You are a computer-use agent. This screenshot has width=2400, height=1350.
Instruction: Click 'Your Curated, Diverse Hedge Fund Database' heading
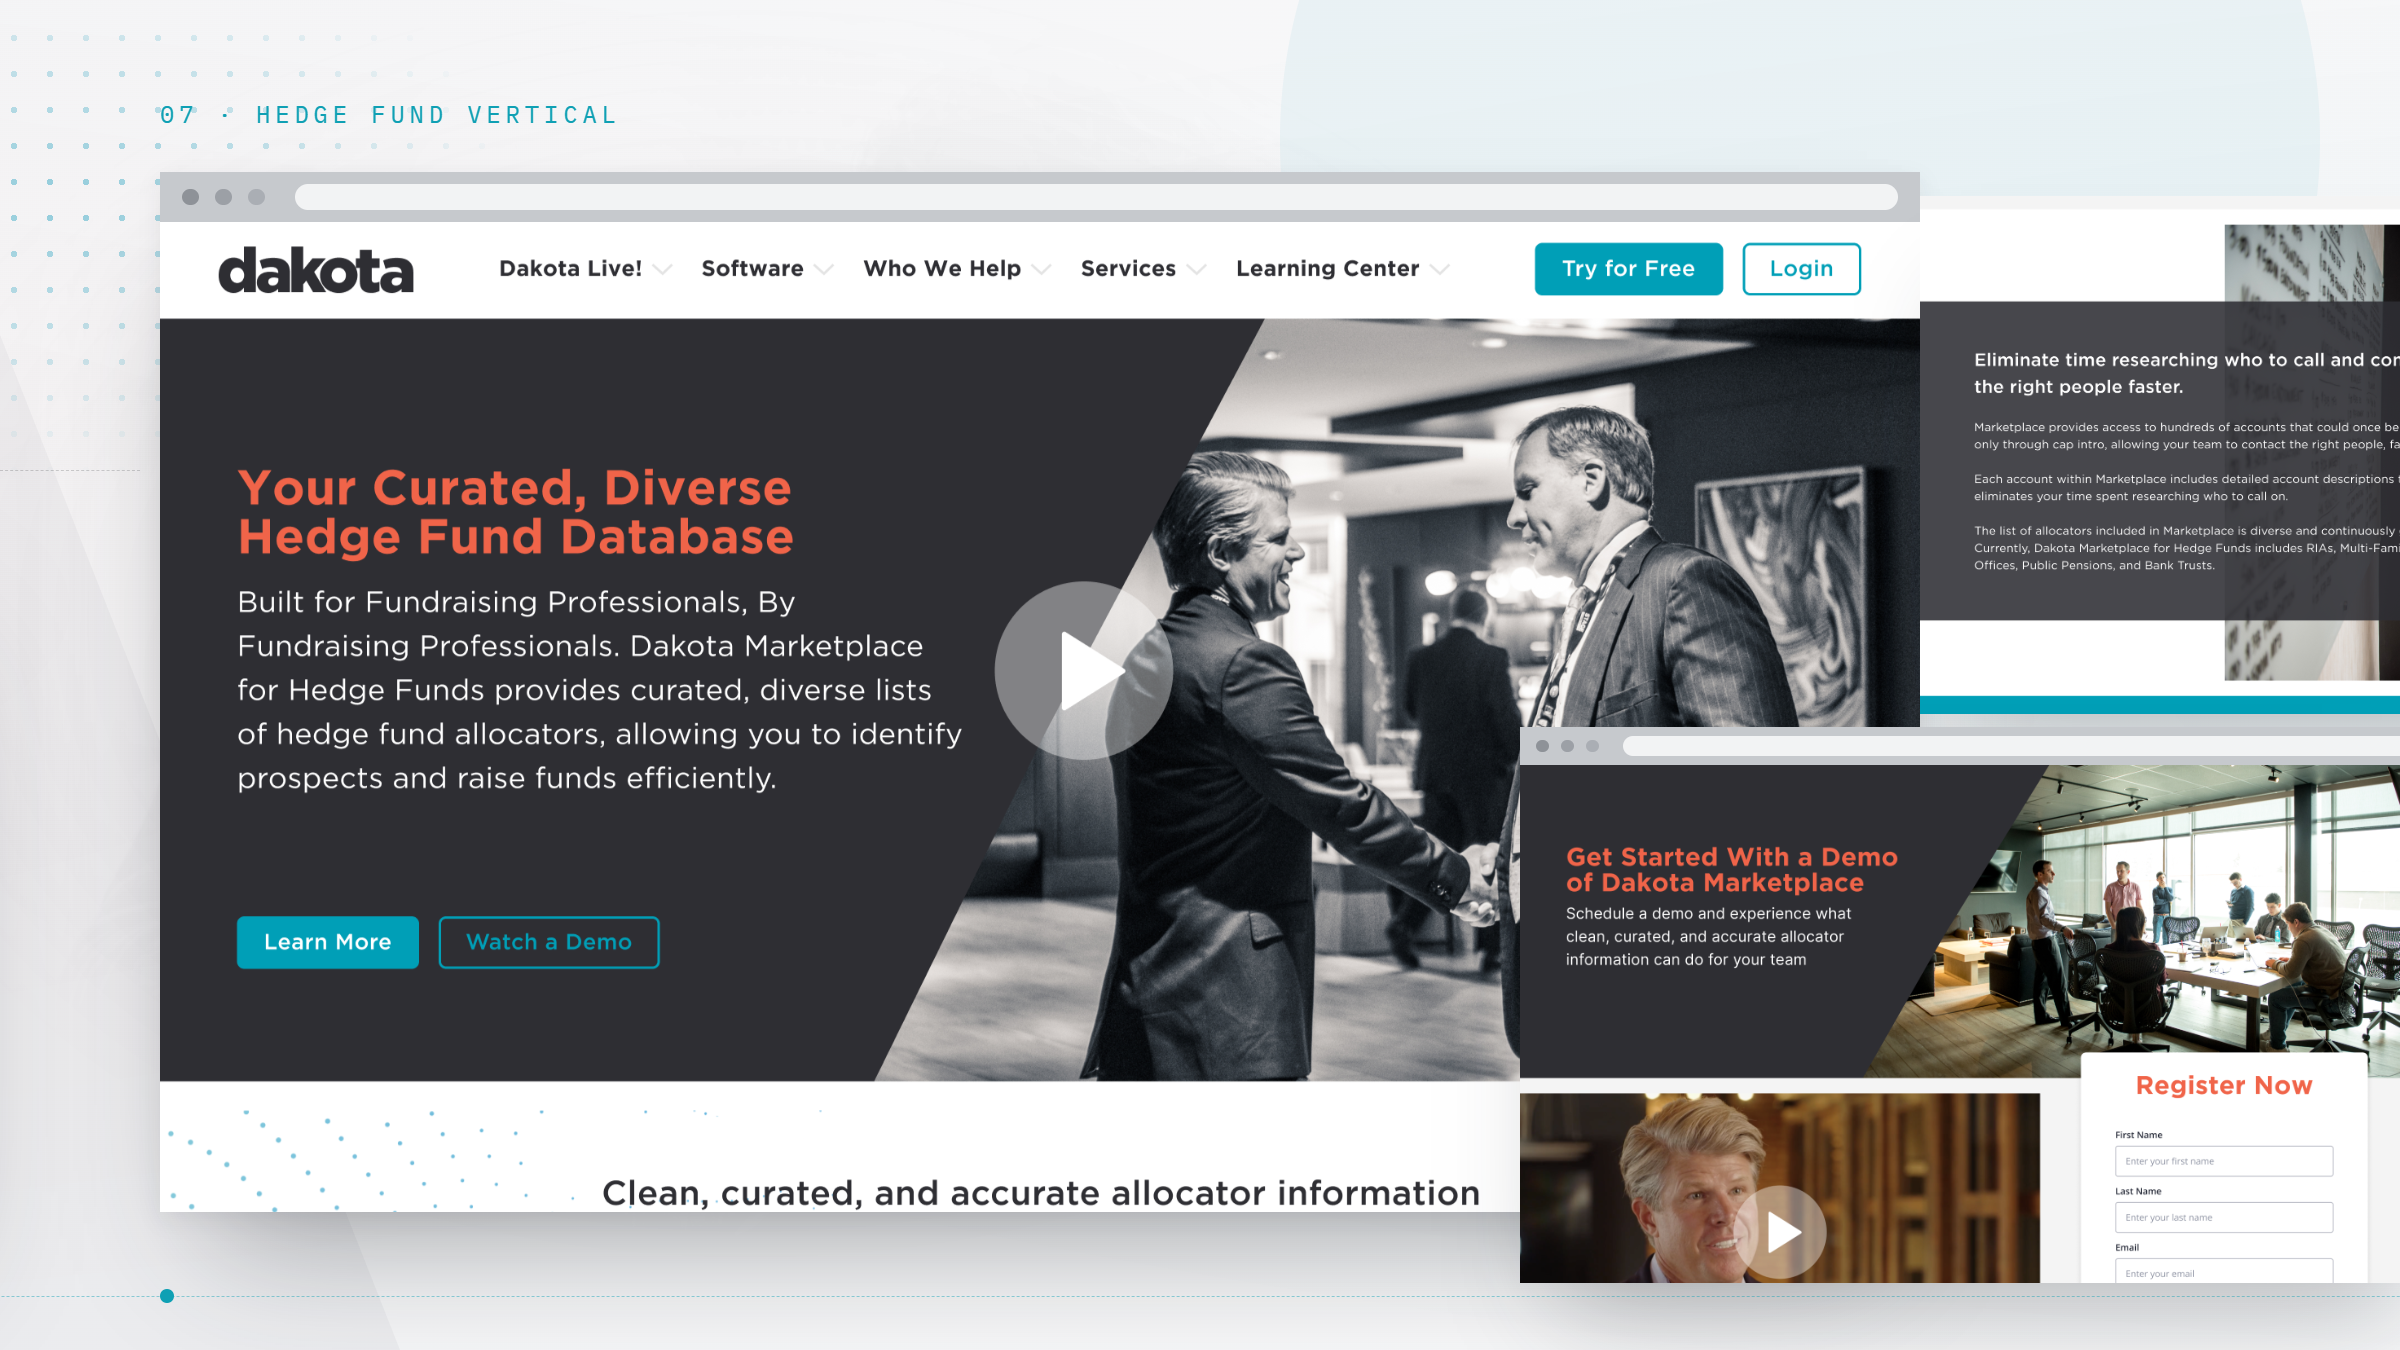click(515, 512)
